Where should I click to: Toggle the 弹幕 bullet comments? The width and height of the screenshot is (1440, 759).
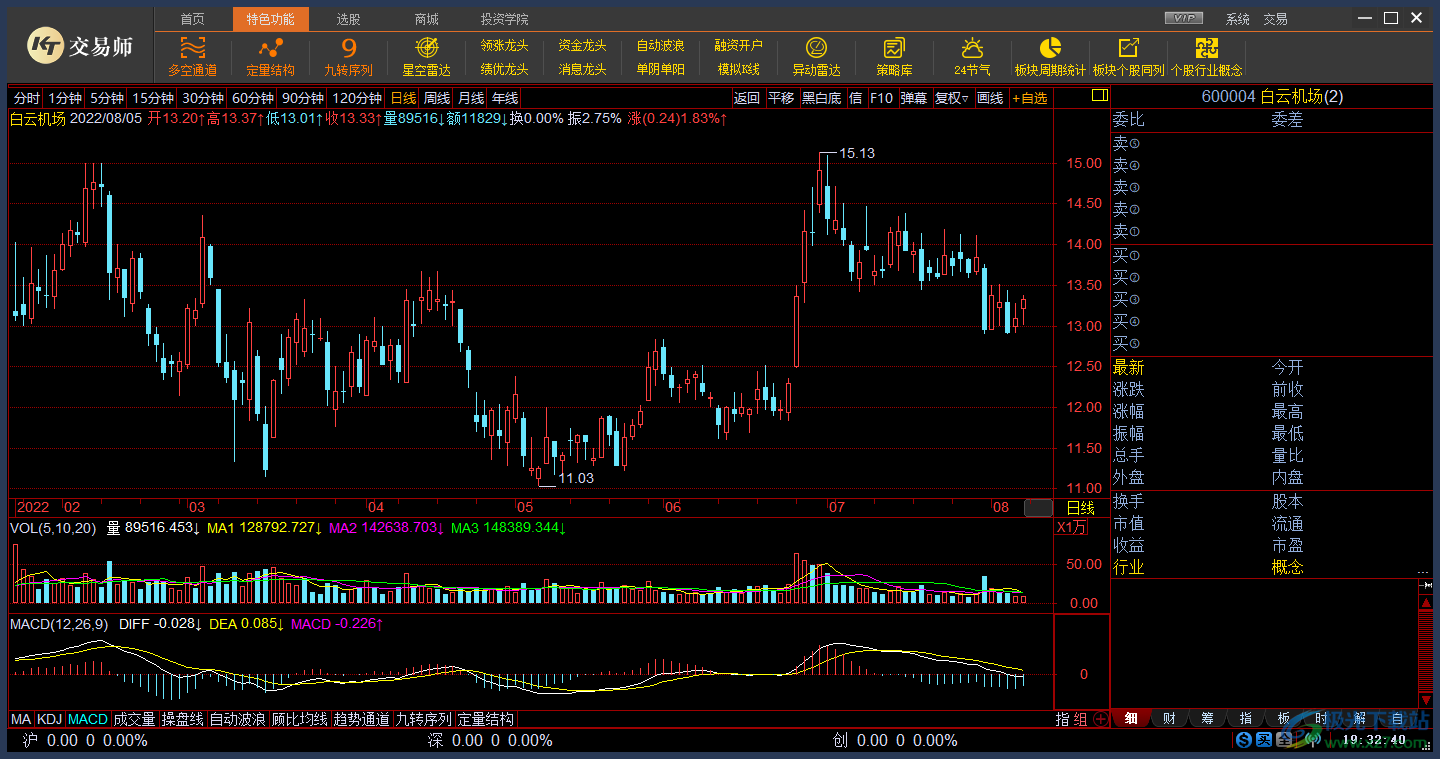(x=914, y=98)
